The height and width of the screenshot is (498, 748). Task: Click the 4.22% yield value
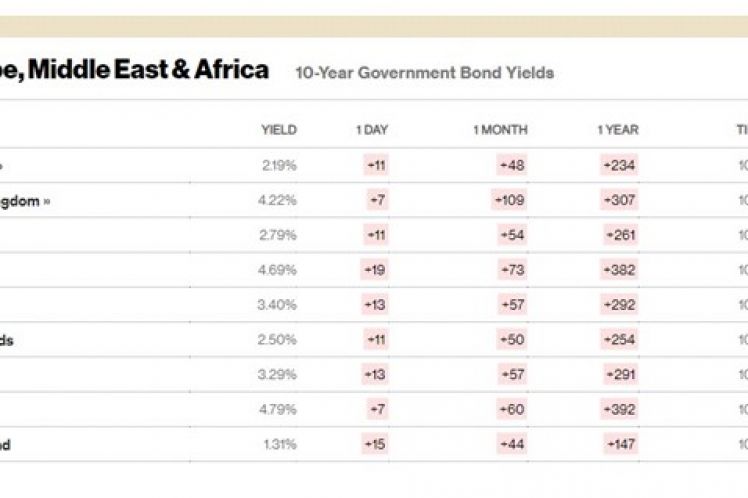[x=278, y=200]
